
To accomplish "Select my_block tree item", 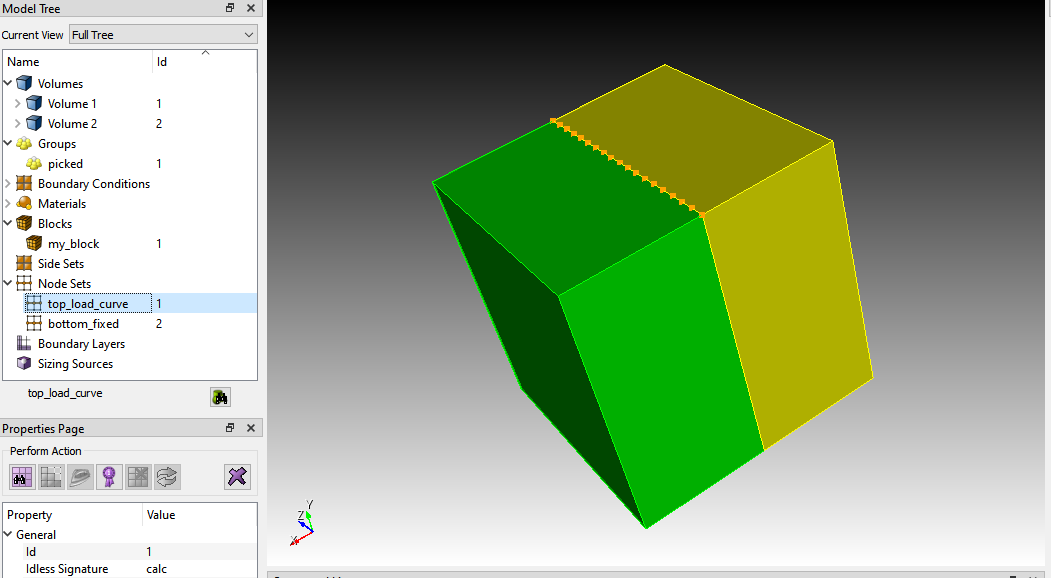I will click(x=73, y=243).
